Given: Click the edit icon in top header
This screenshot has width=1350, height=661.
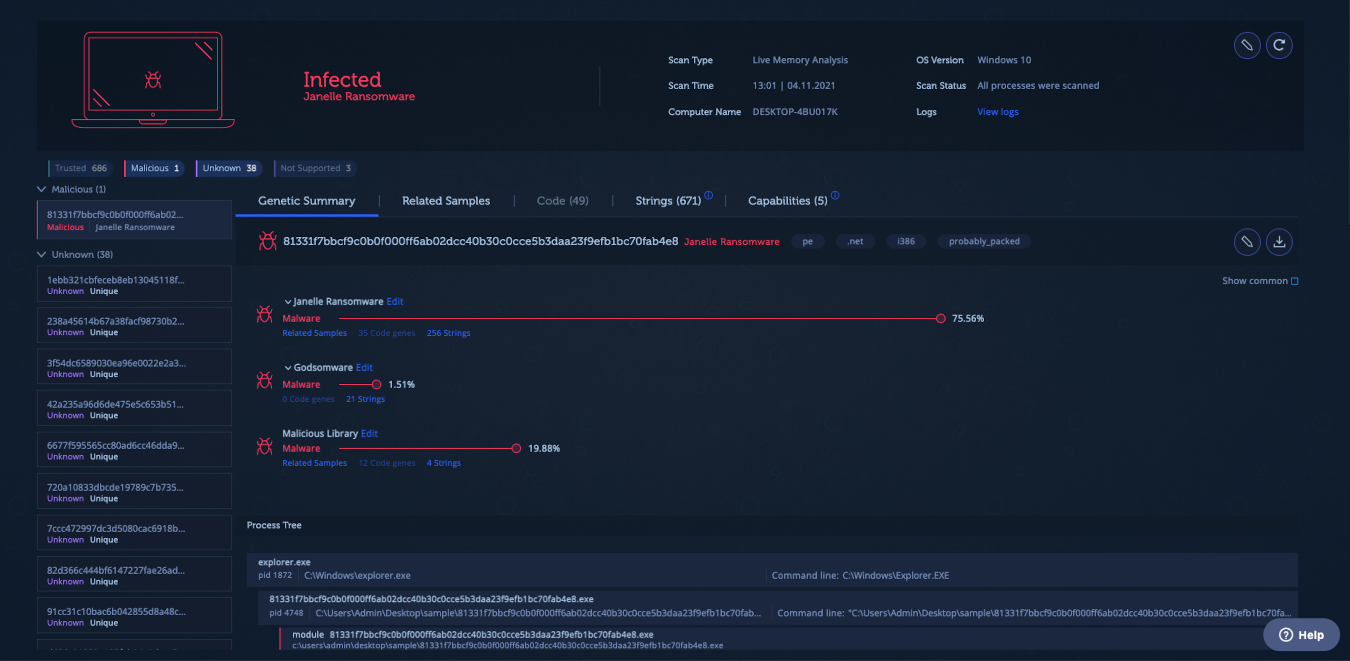Looking at the screenshot, I should (1246, 45).
